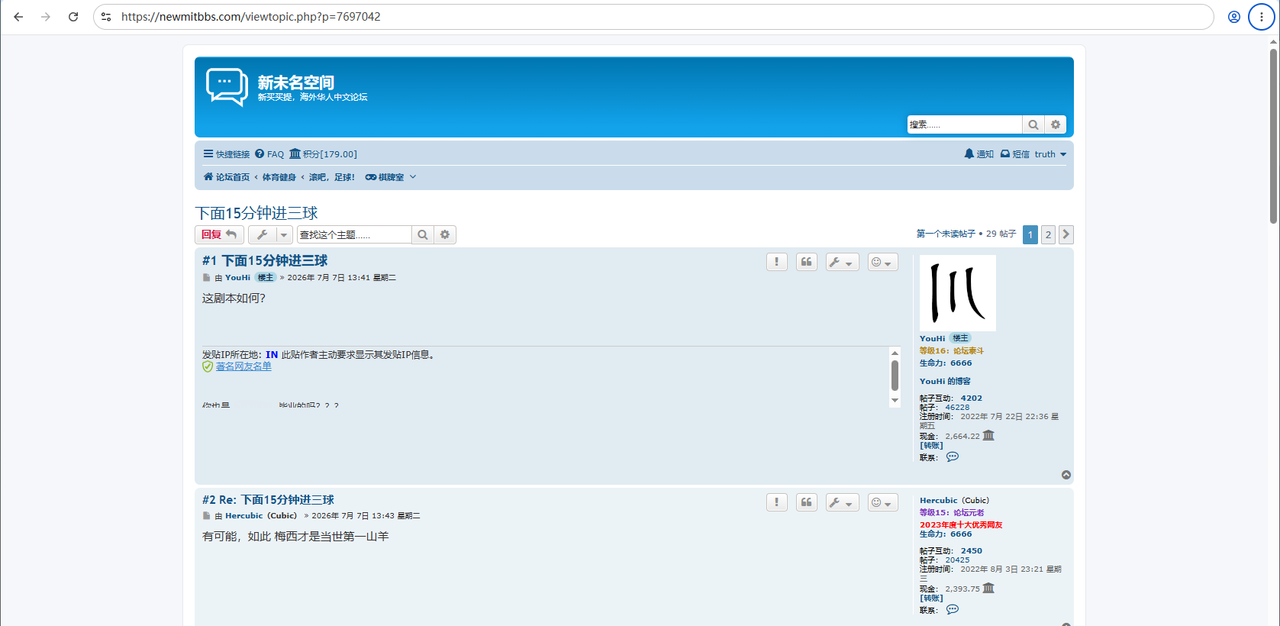Open post #2 smiley reaction dropdown
This screenshot has width=1280, height=626.
882,502
